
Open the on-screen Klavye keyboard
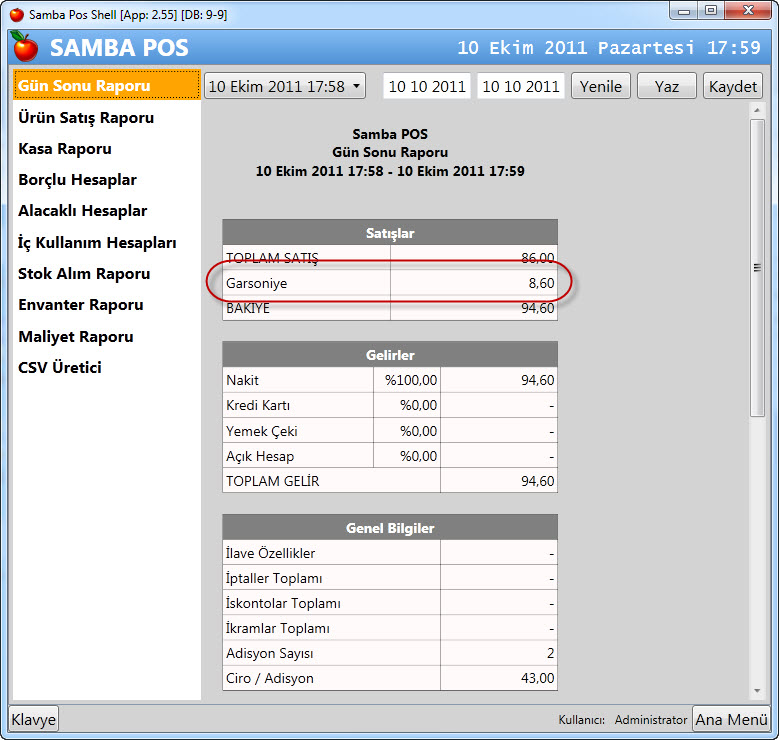click(x=34, y=719)
